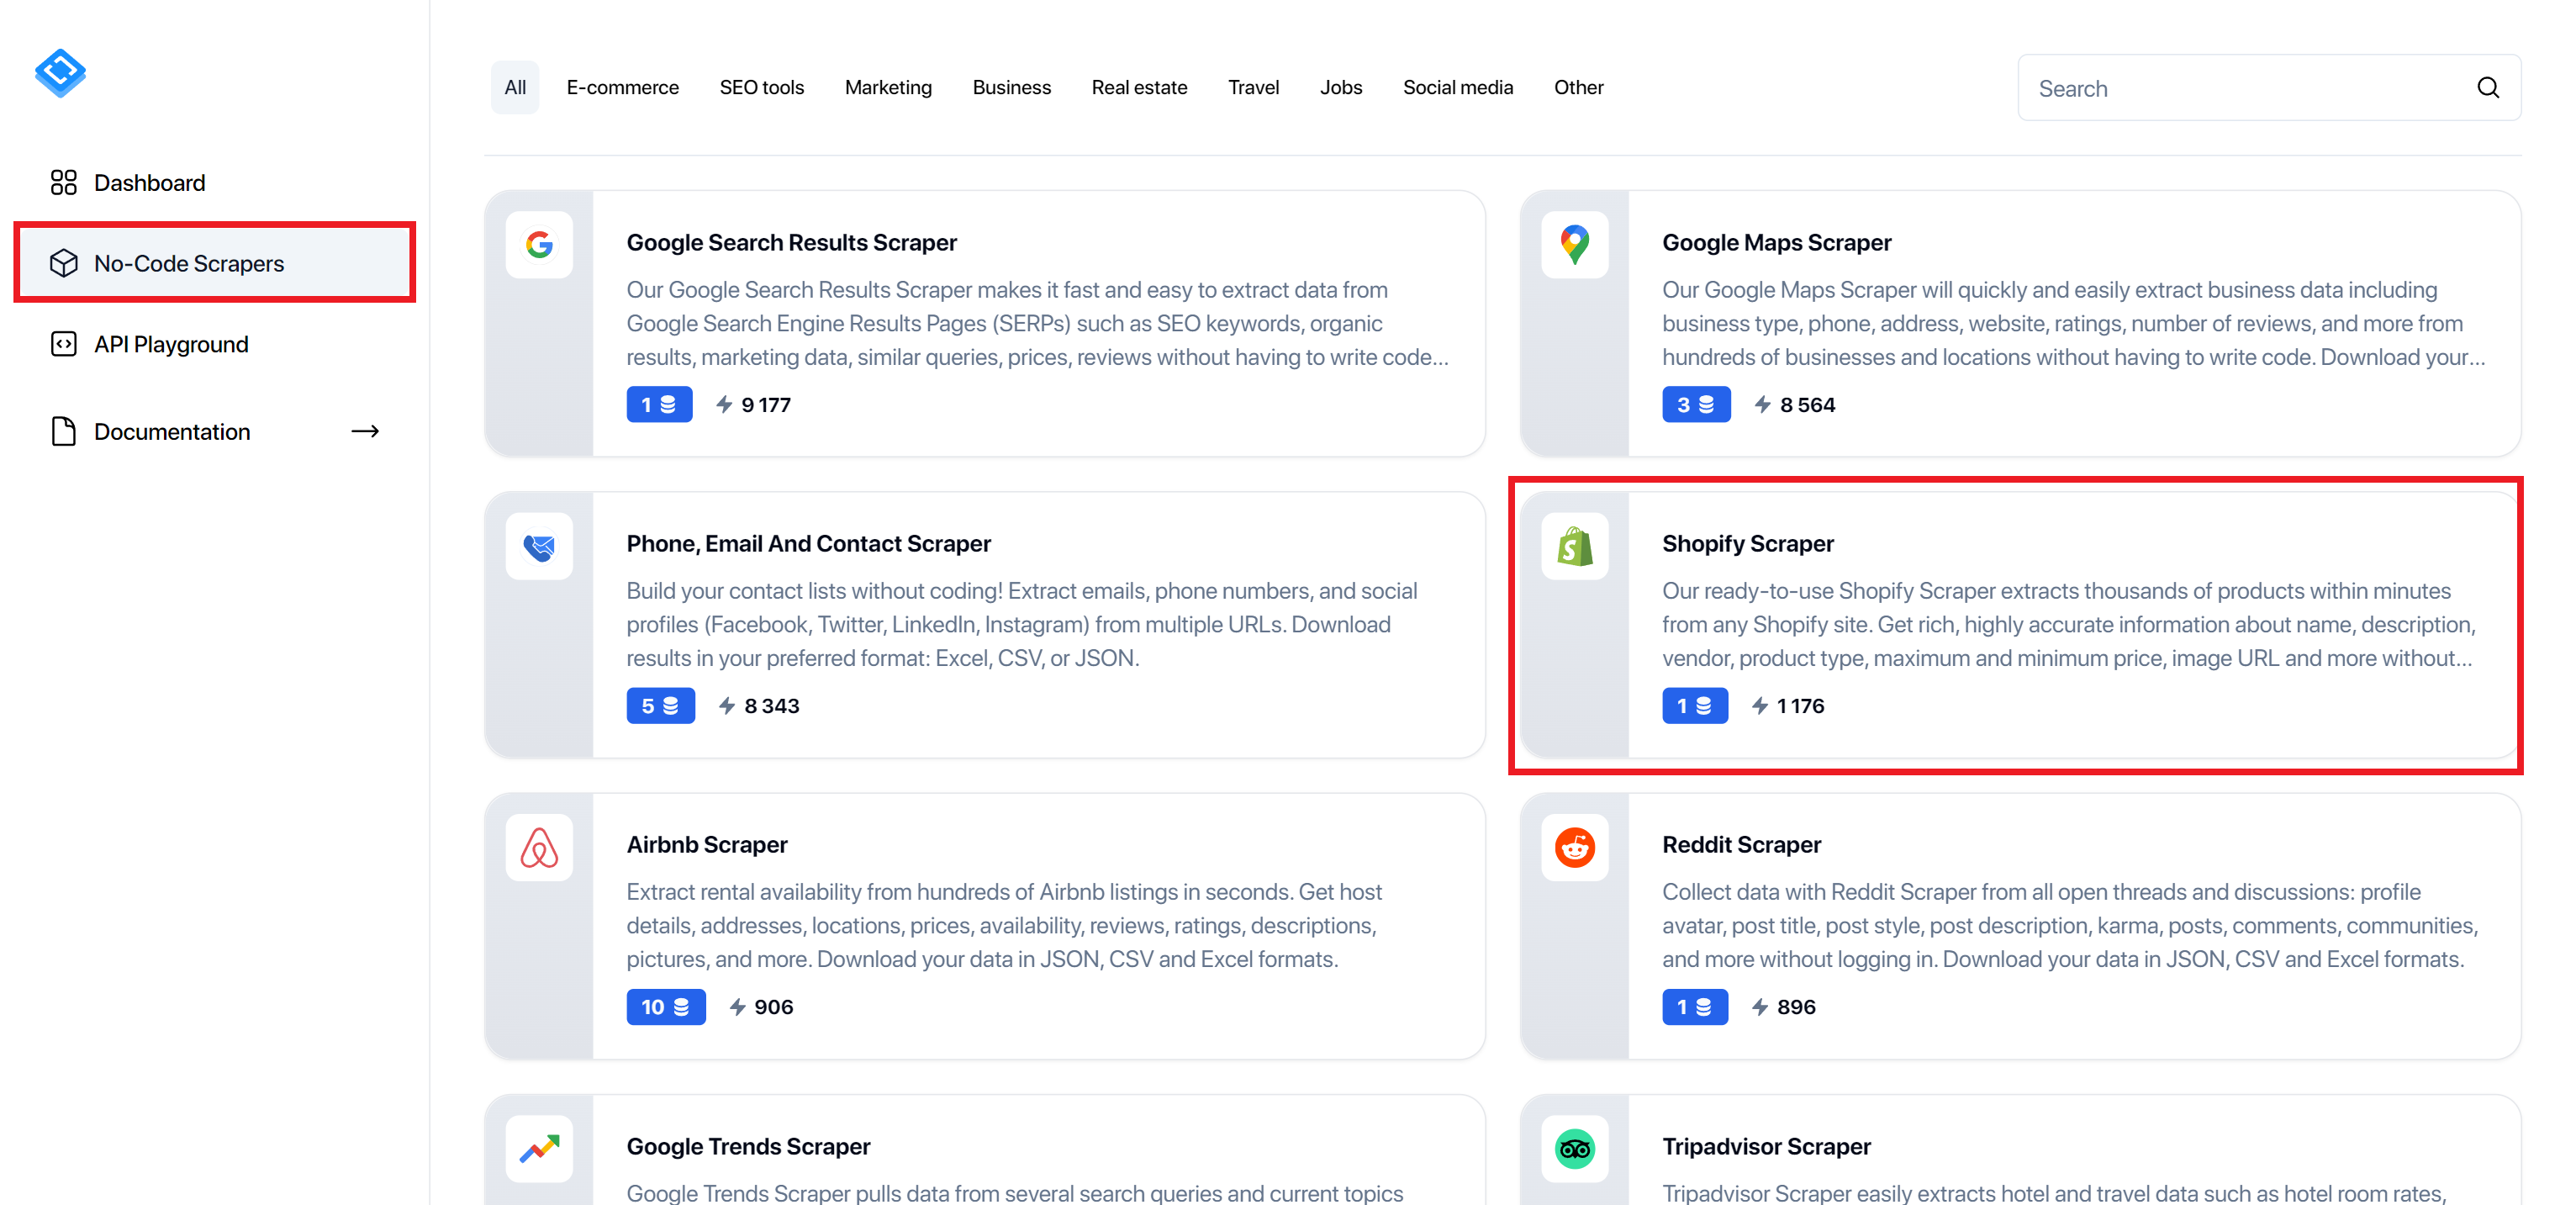Screen dimensions: 2576x1205
Task: Filter by Other category
Action: [x=1579, y=87]
